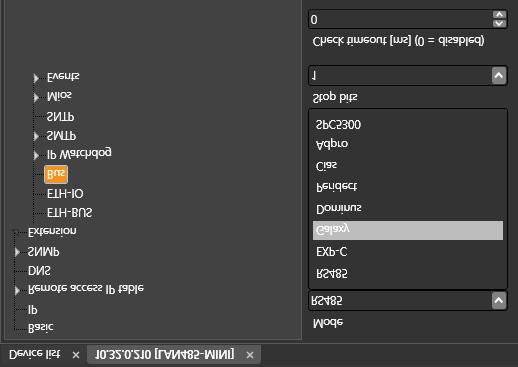Open the Basic settings item
518x367 pixels.
coord(40,328)
